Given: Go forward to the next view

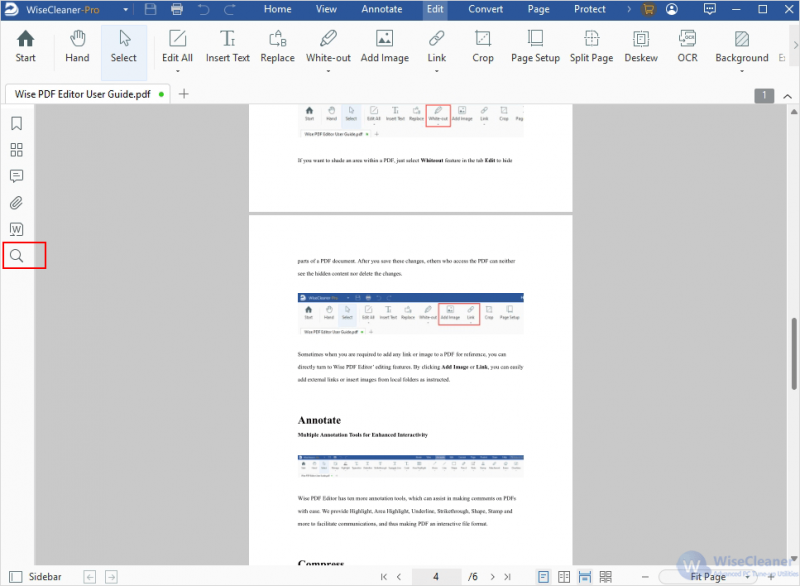Looking at the screenshot, I should click(x=111, y=577).
